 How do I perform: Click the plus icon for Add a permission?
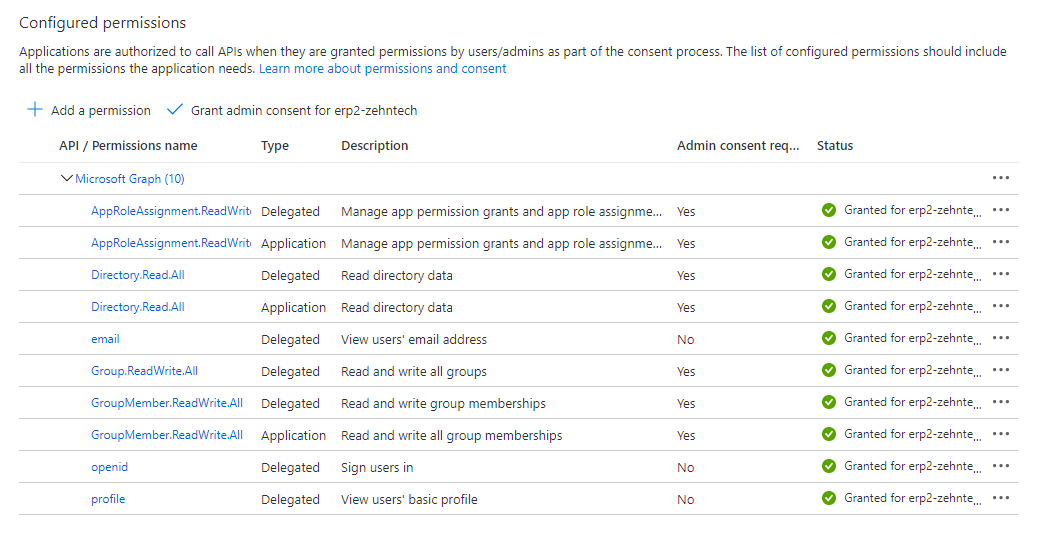35,110
